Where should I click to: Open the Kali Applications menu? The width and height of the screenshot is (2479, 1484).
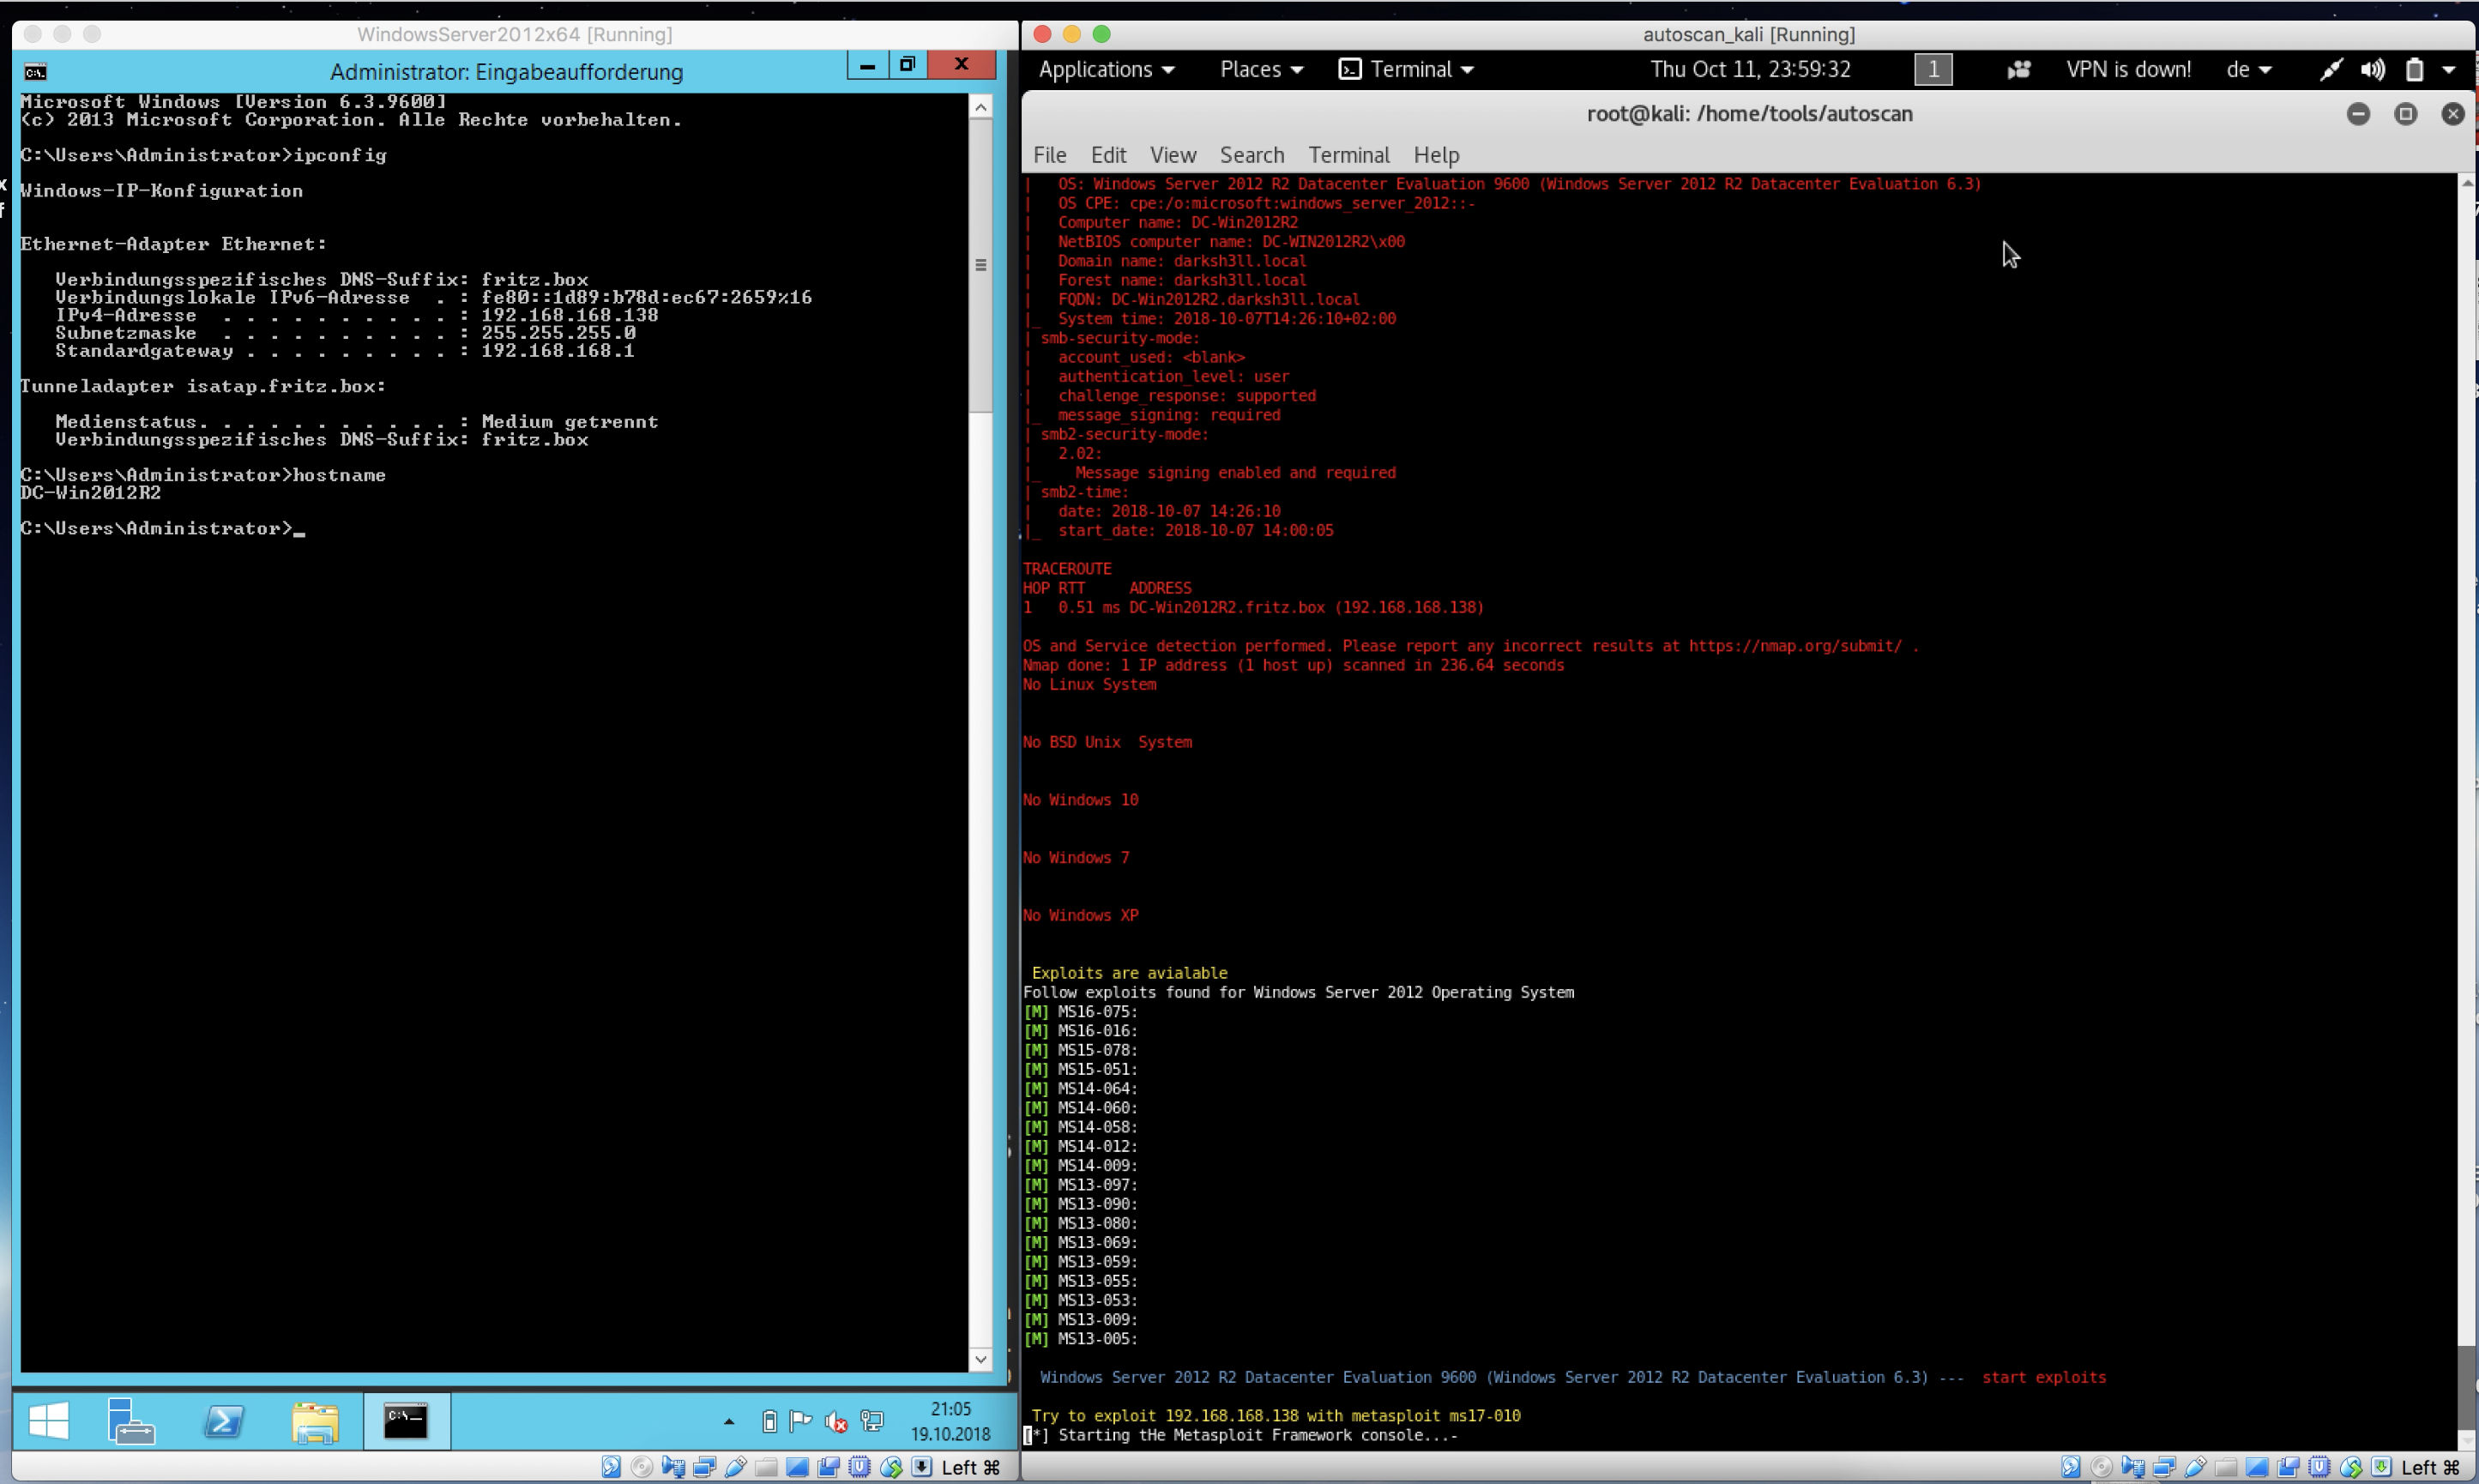[x=1106, y=69]
